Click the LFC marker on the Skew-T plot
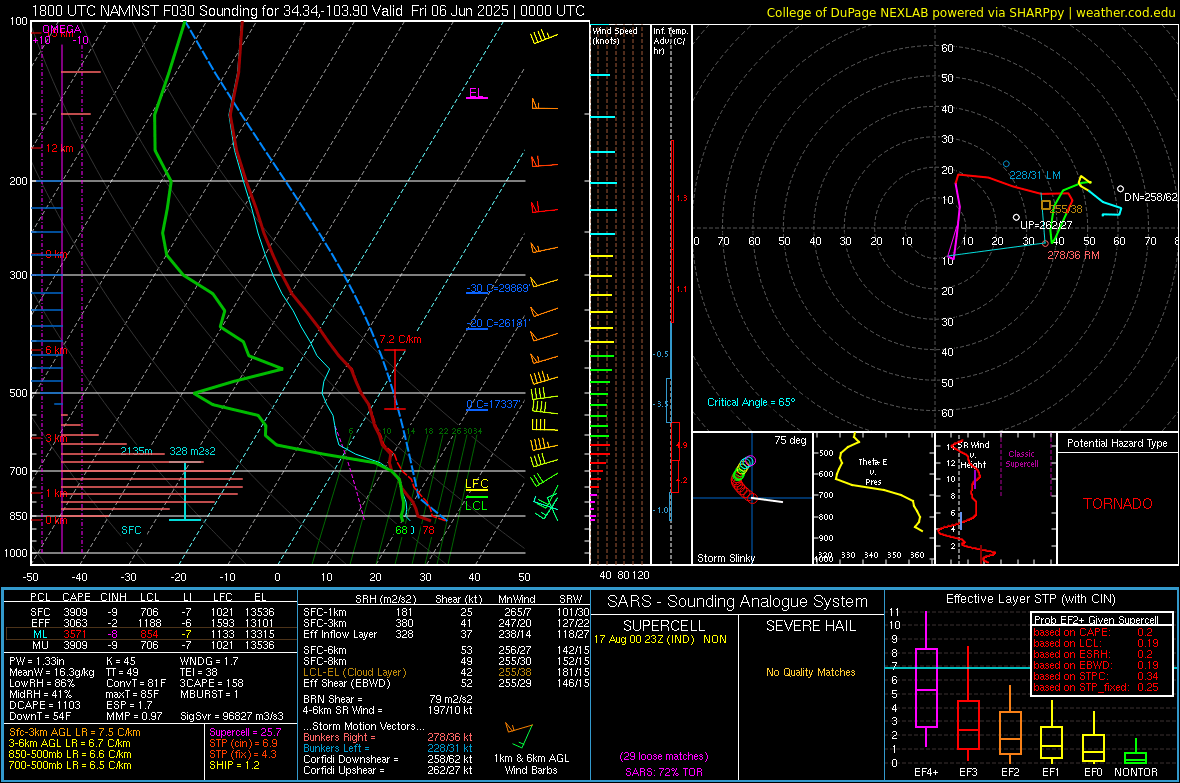This screenshot has height=783, width=1180. tap(476, 484)
